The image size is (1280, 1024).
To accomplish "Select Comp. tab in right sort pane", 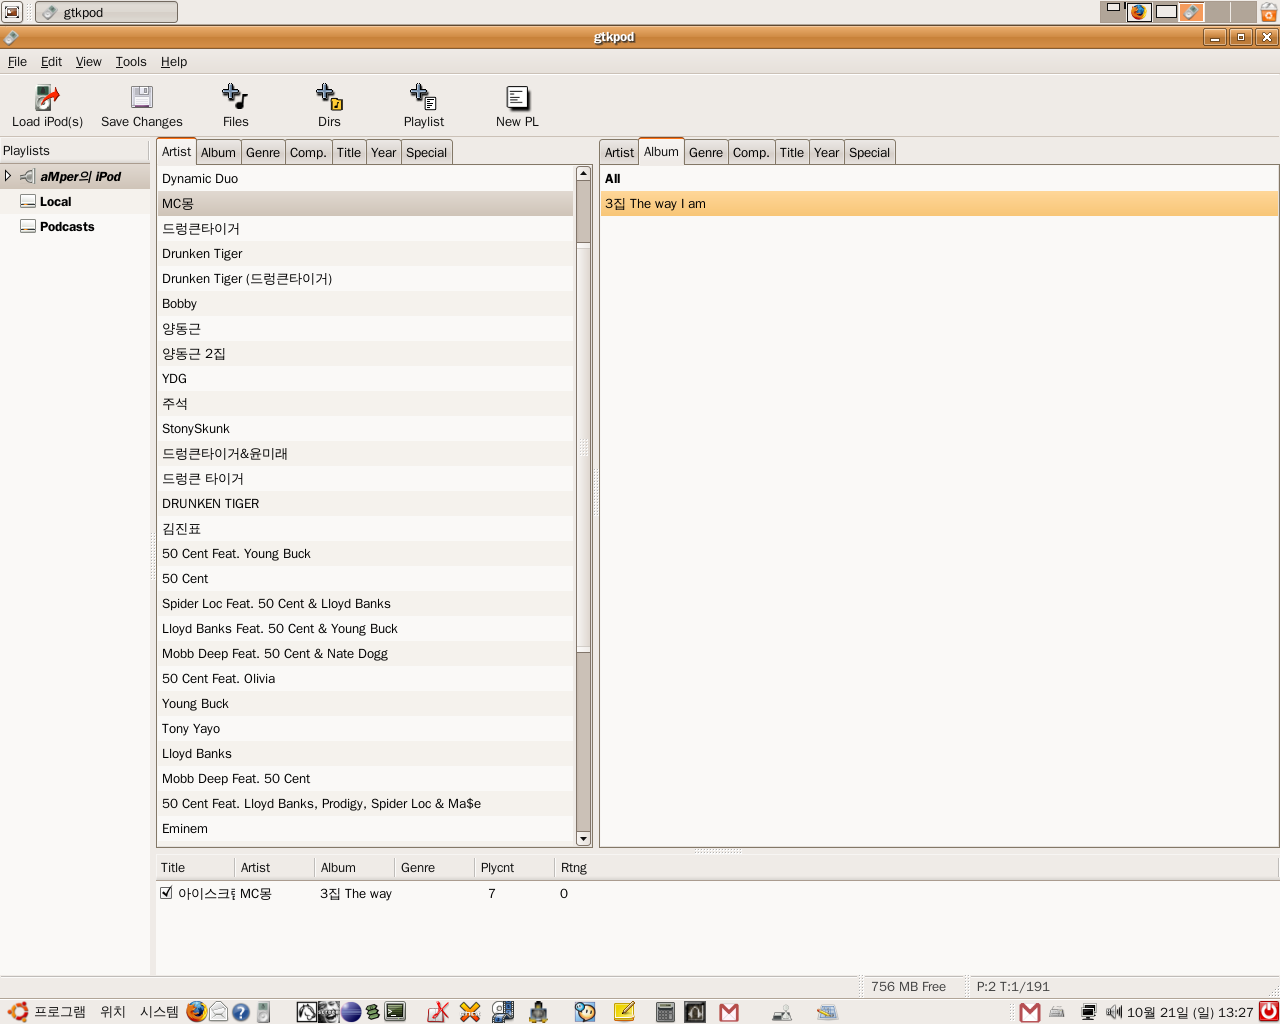I will point(751,152).
